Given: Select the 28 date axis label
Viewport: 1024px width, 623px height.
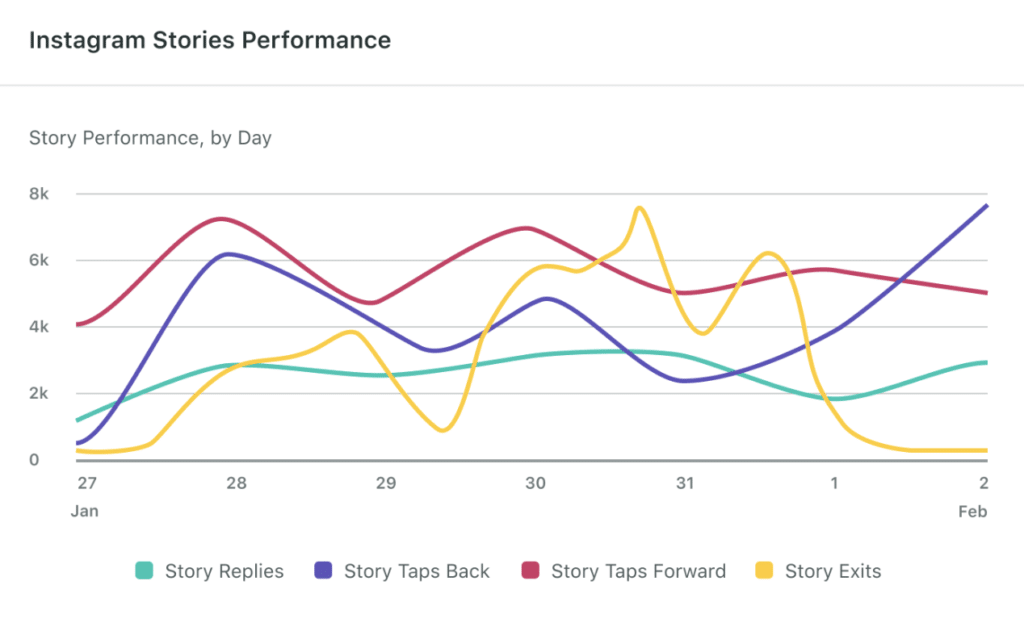Looking at the screenshot, I should pos(237,484).
